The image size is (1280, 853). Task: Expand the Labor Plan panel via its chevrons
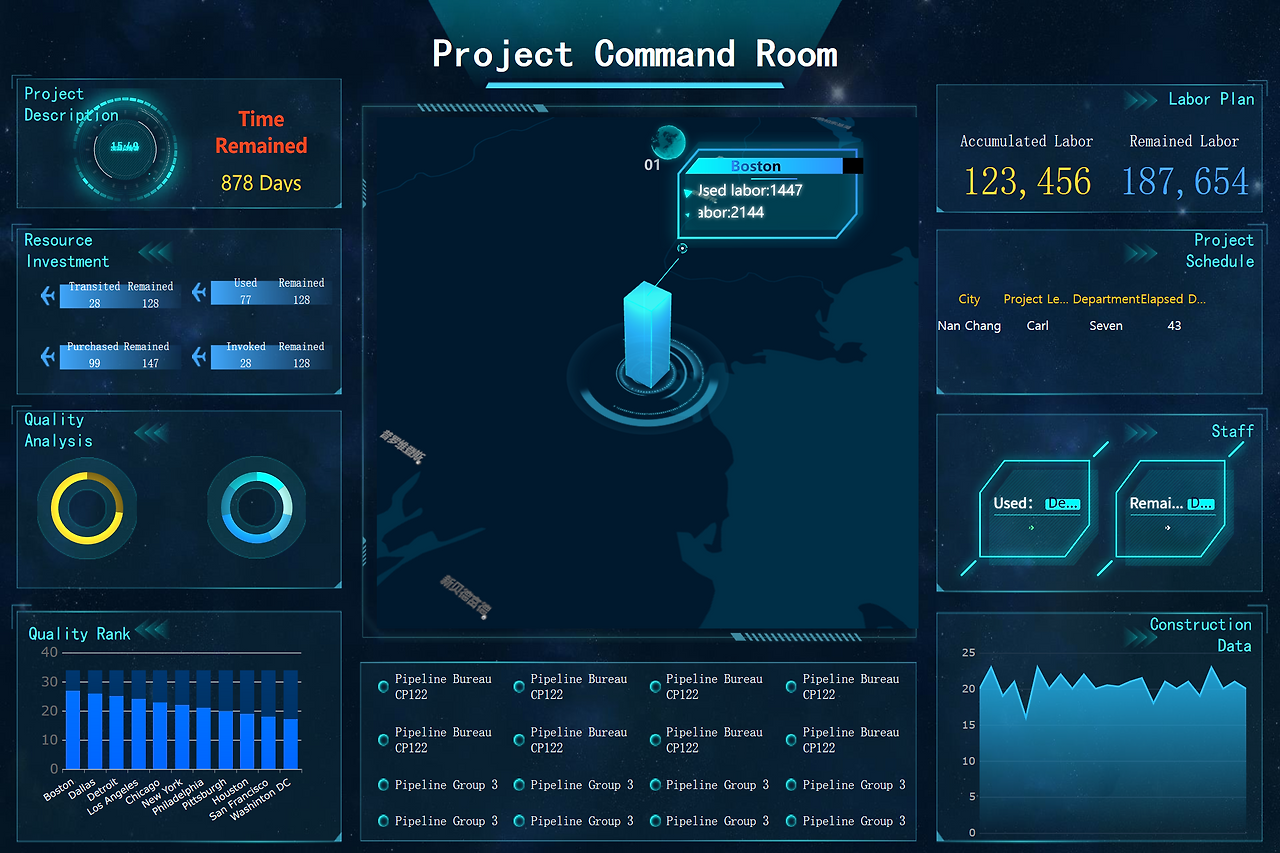click(1141, 99)
